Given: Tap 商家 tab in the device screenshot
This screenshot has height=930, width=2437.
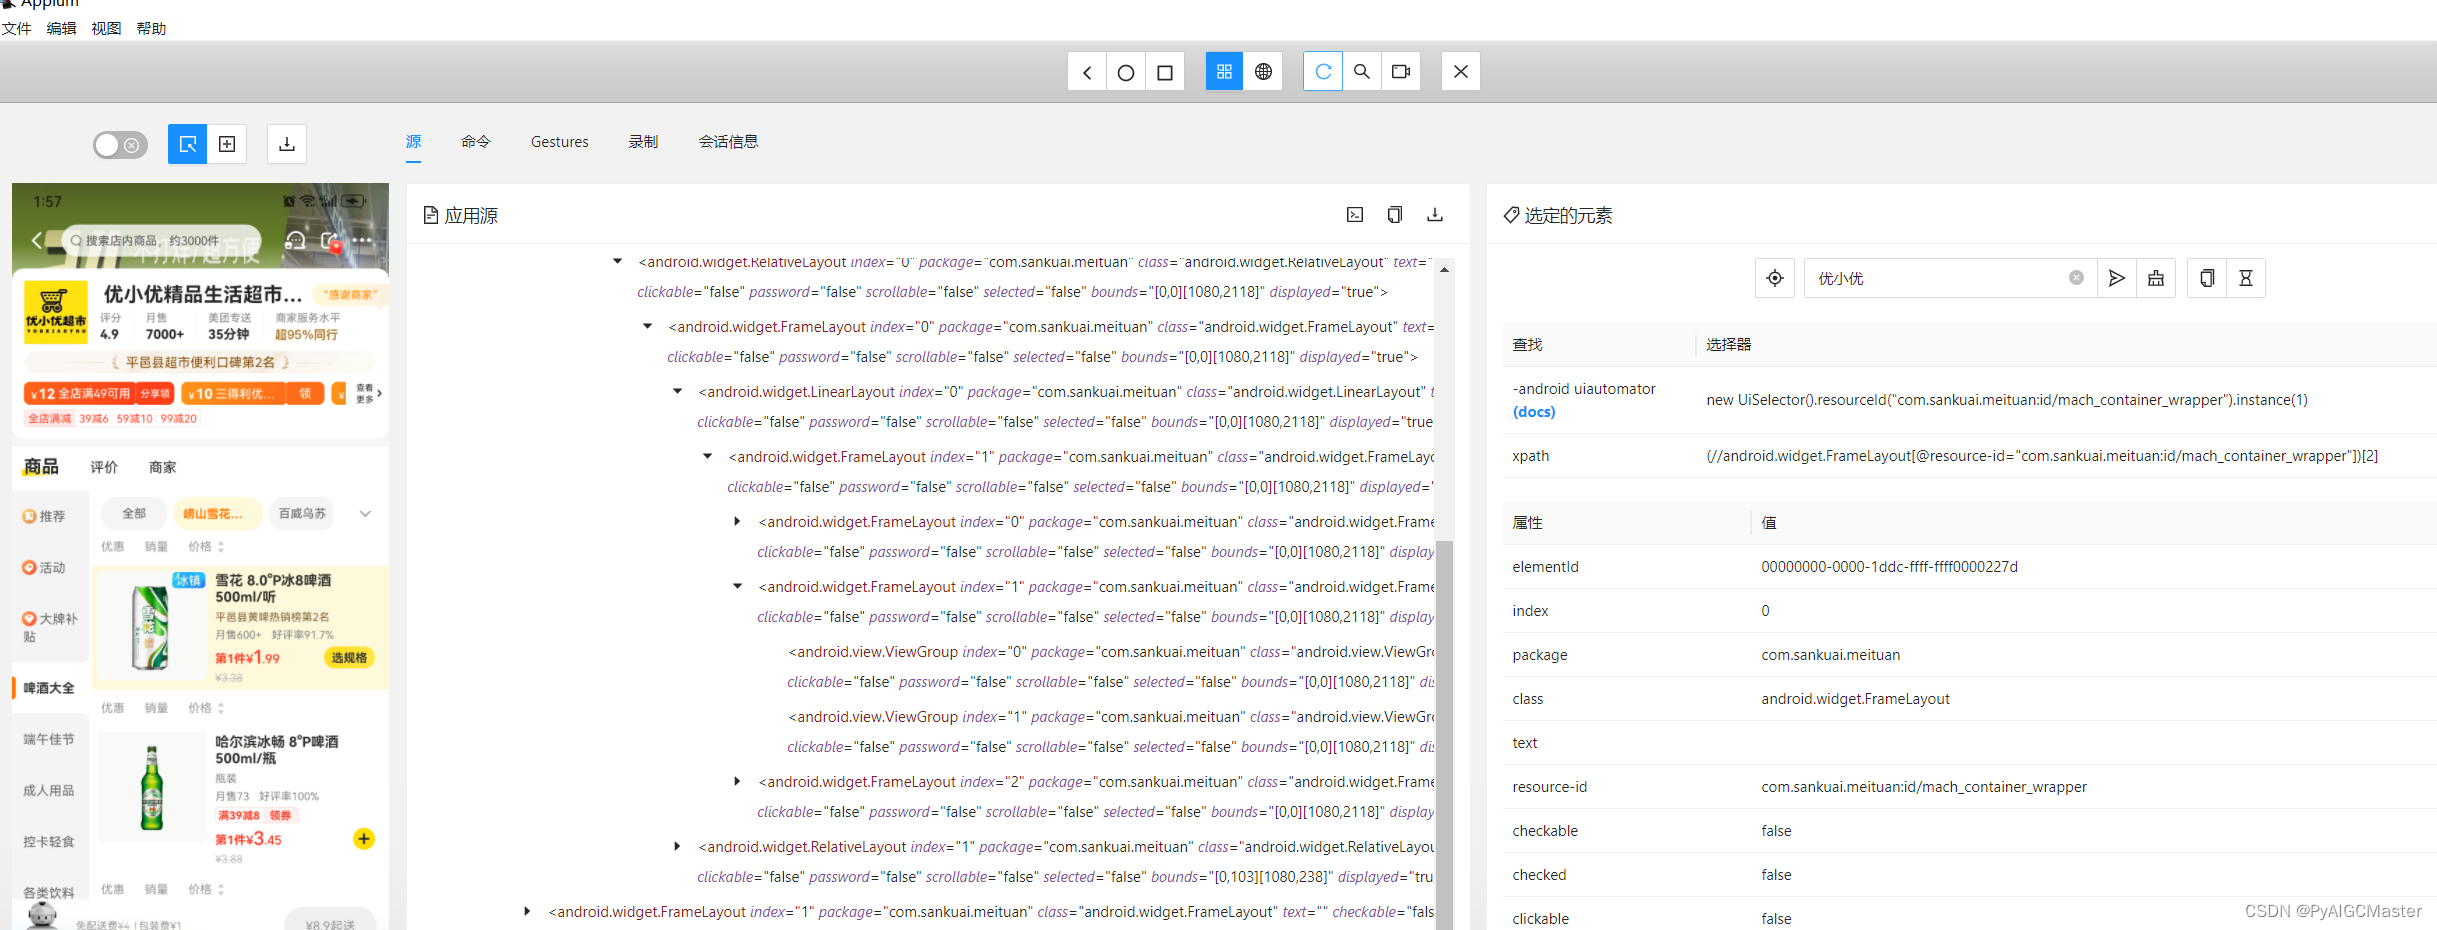Looking at the screenshot, I should [x=162, y=468].
